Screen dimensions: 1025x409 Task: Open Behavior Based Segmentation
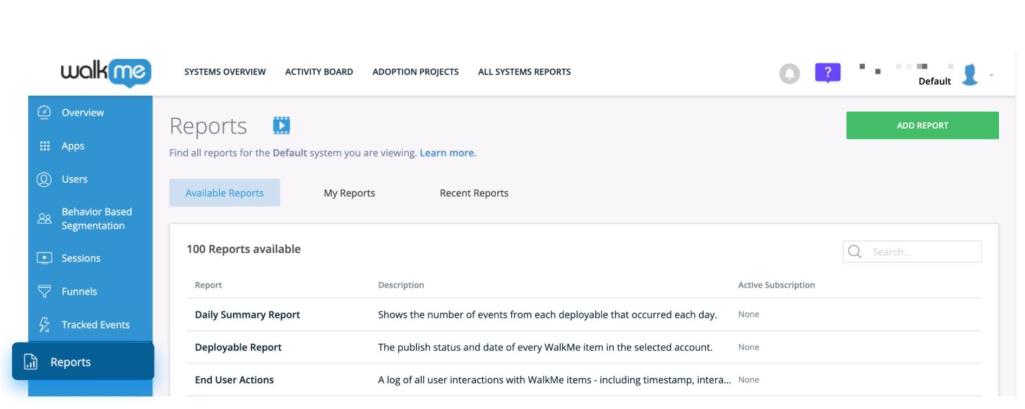(x=96, y=219)
